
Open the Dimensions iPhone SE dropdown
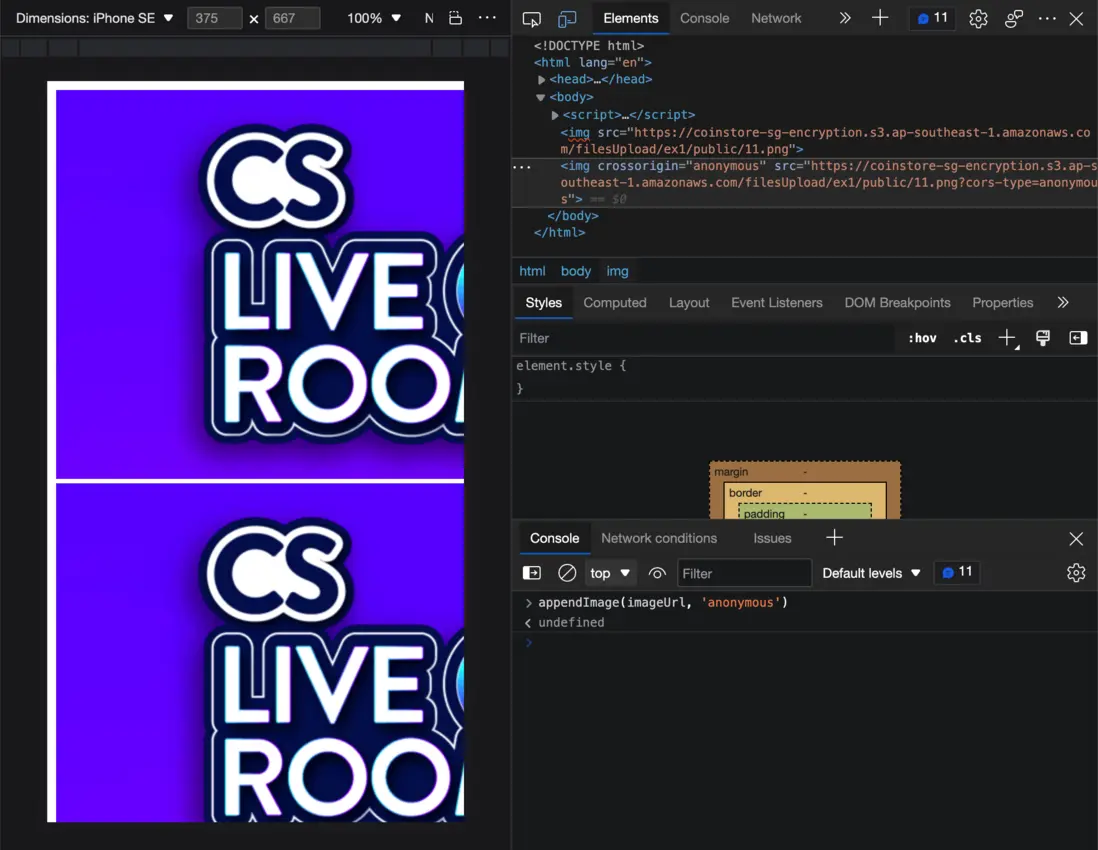click(x=94, y=18)
